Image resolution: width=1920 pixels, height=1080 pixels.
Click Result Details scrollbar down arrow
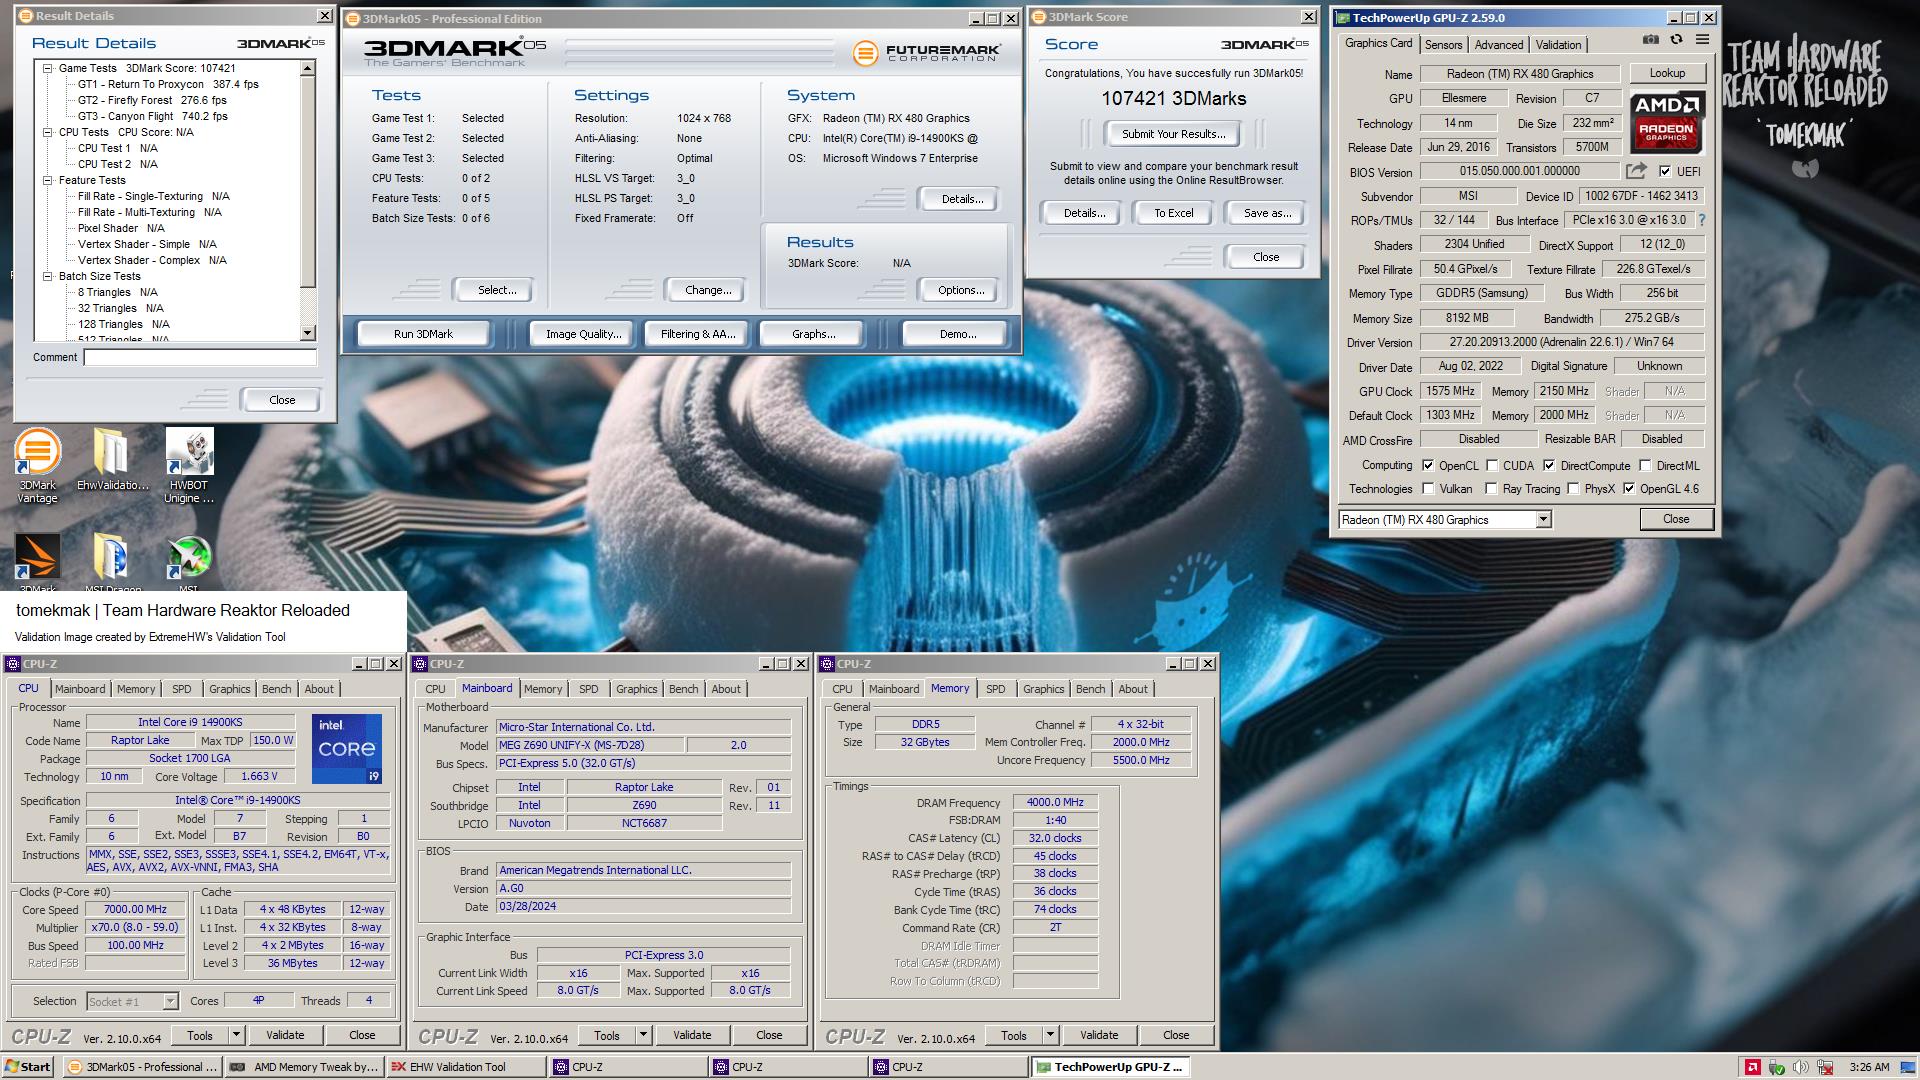(x=308, y=333)
